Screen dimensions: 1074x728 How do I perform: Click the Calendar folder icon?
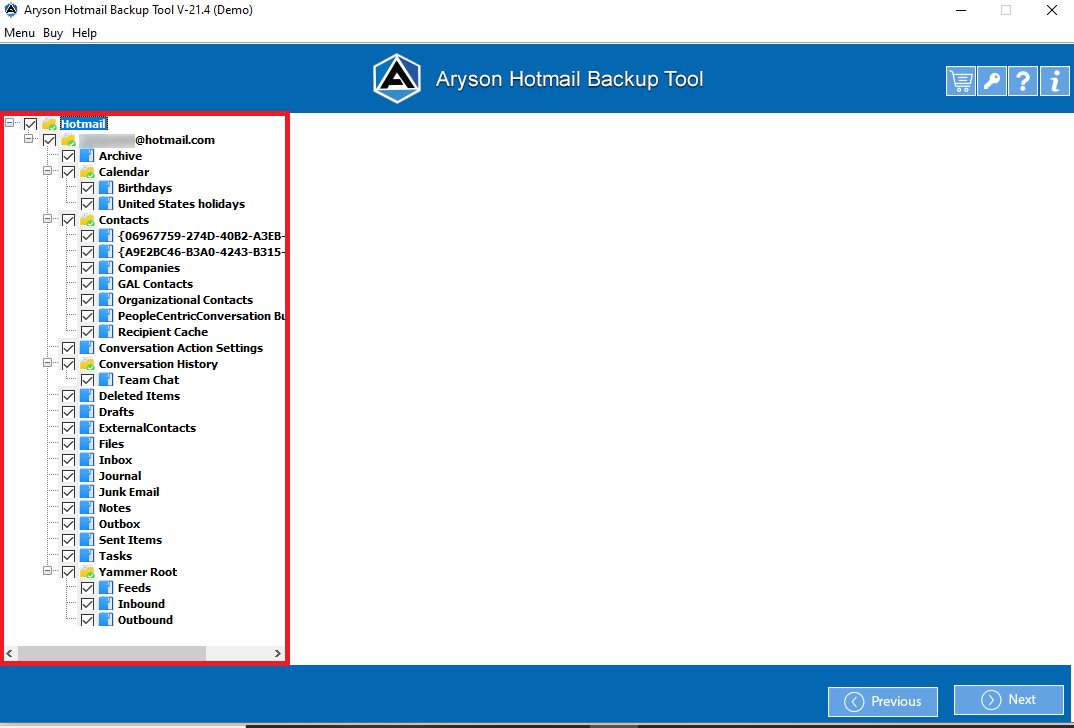[x=87, y=172]
